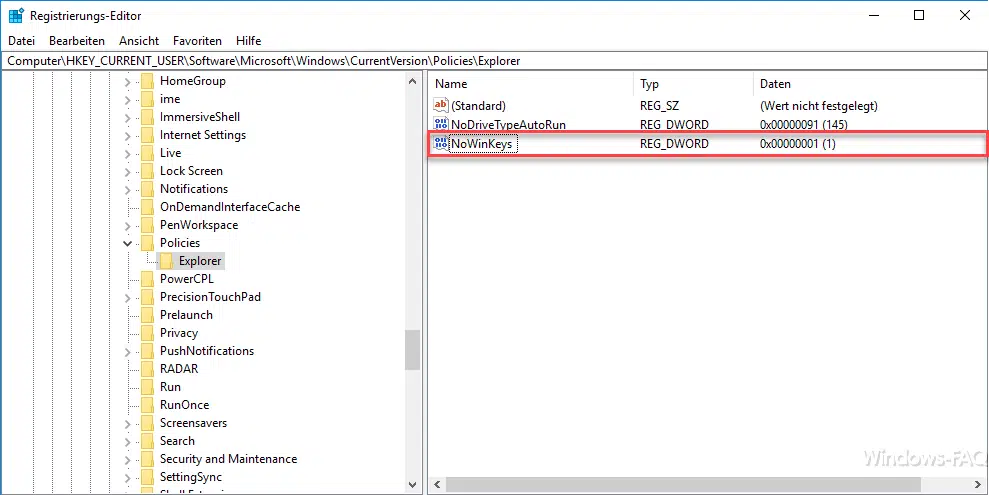The image size is (989, 495).
Task: Click the Registry Editor title bar icon
Action: point(16,15)
